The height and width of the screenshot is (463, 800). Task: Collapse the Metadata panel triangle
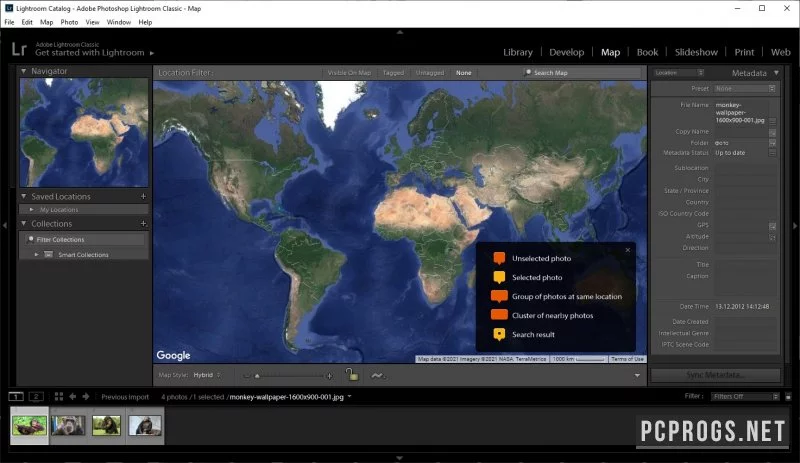click(776, 73)
